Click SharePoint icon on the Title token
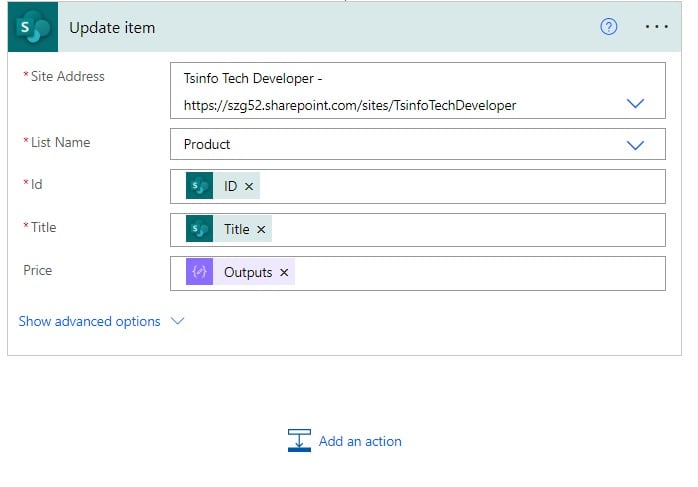 [x=199, y=229]
